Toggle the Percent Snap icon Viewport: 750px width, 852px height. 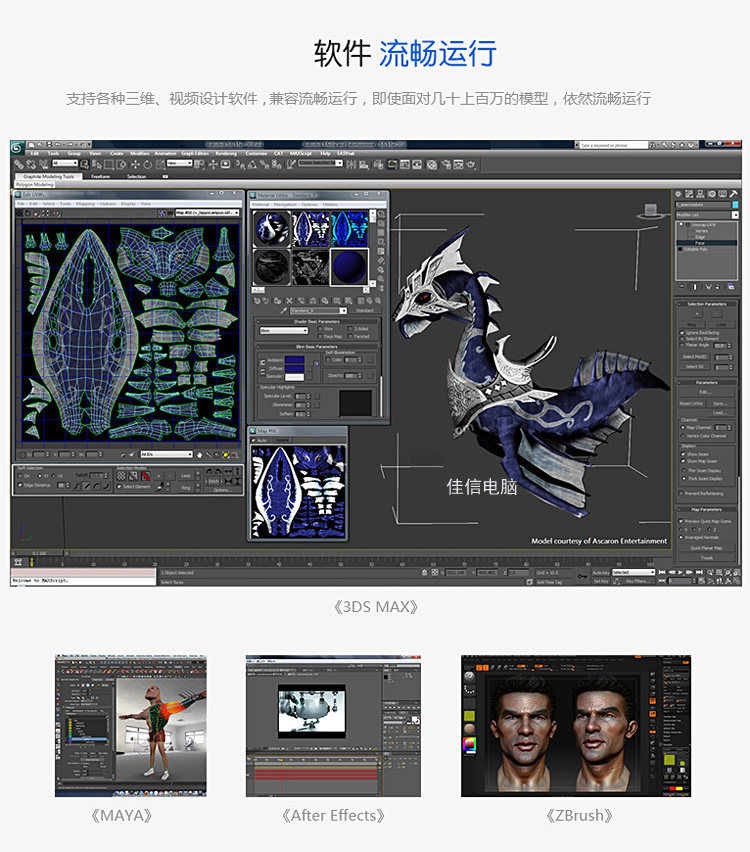point(264,164)
